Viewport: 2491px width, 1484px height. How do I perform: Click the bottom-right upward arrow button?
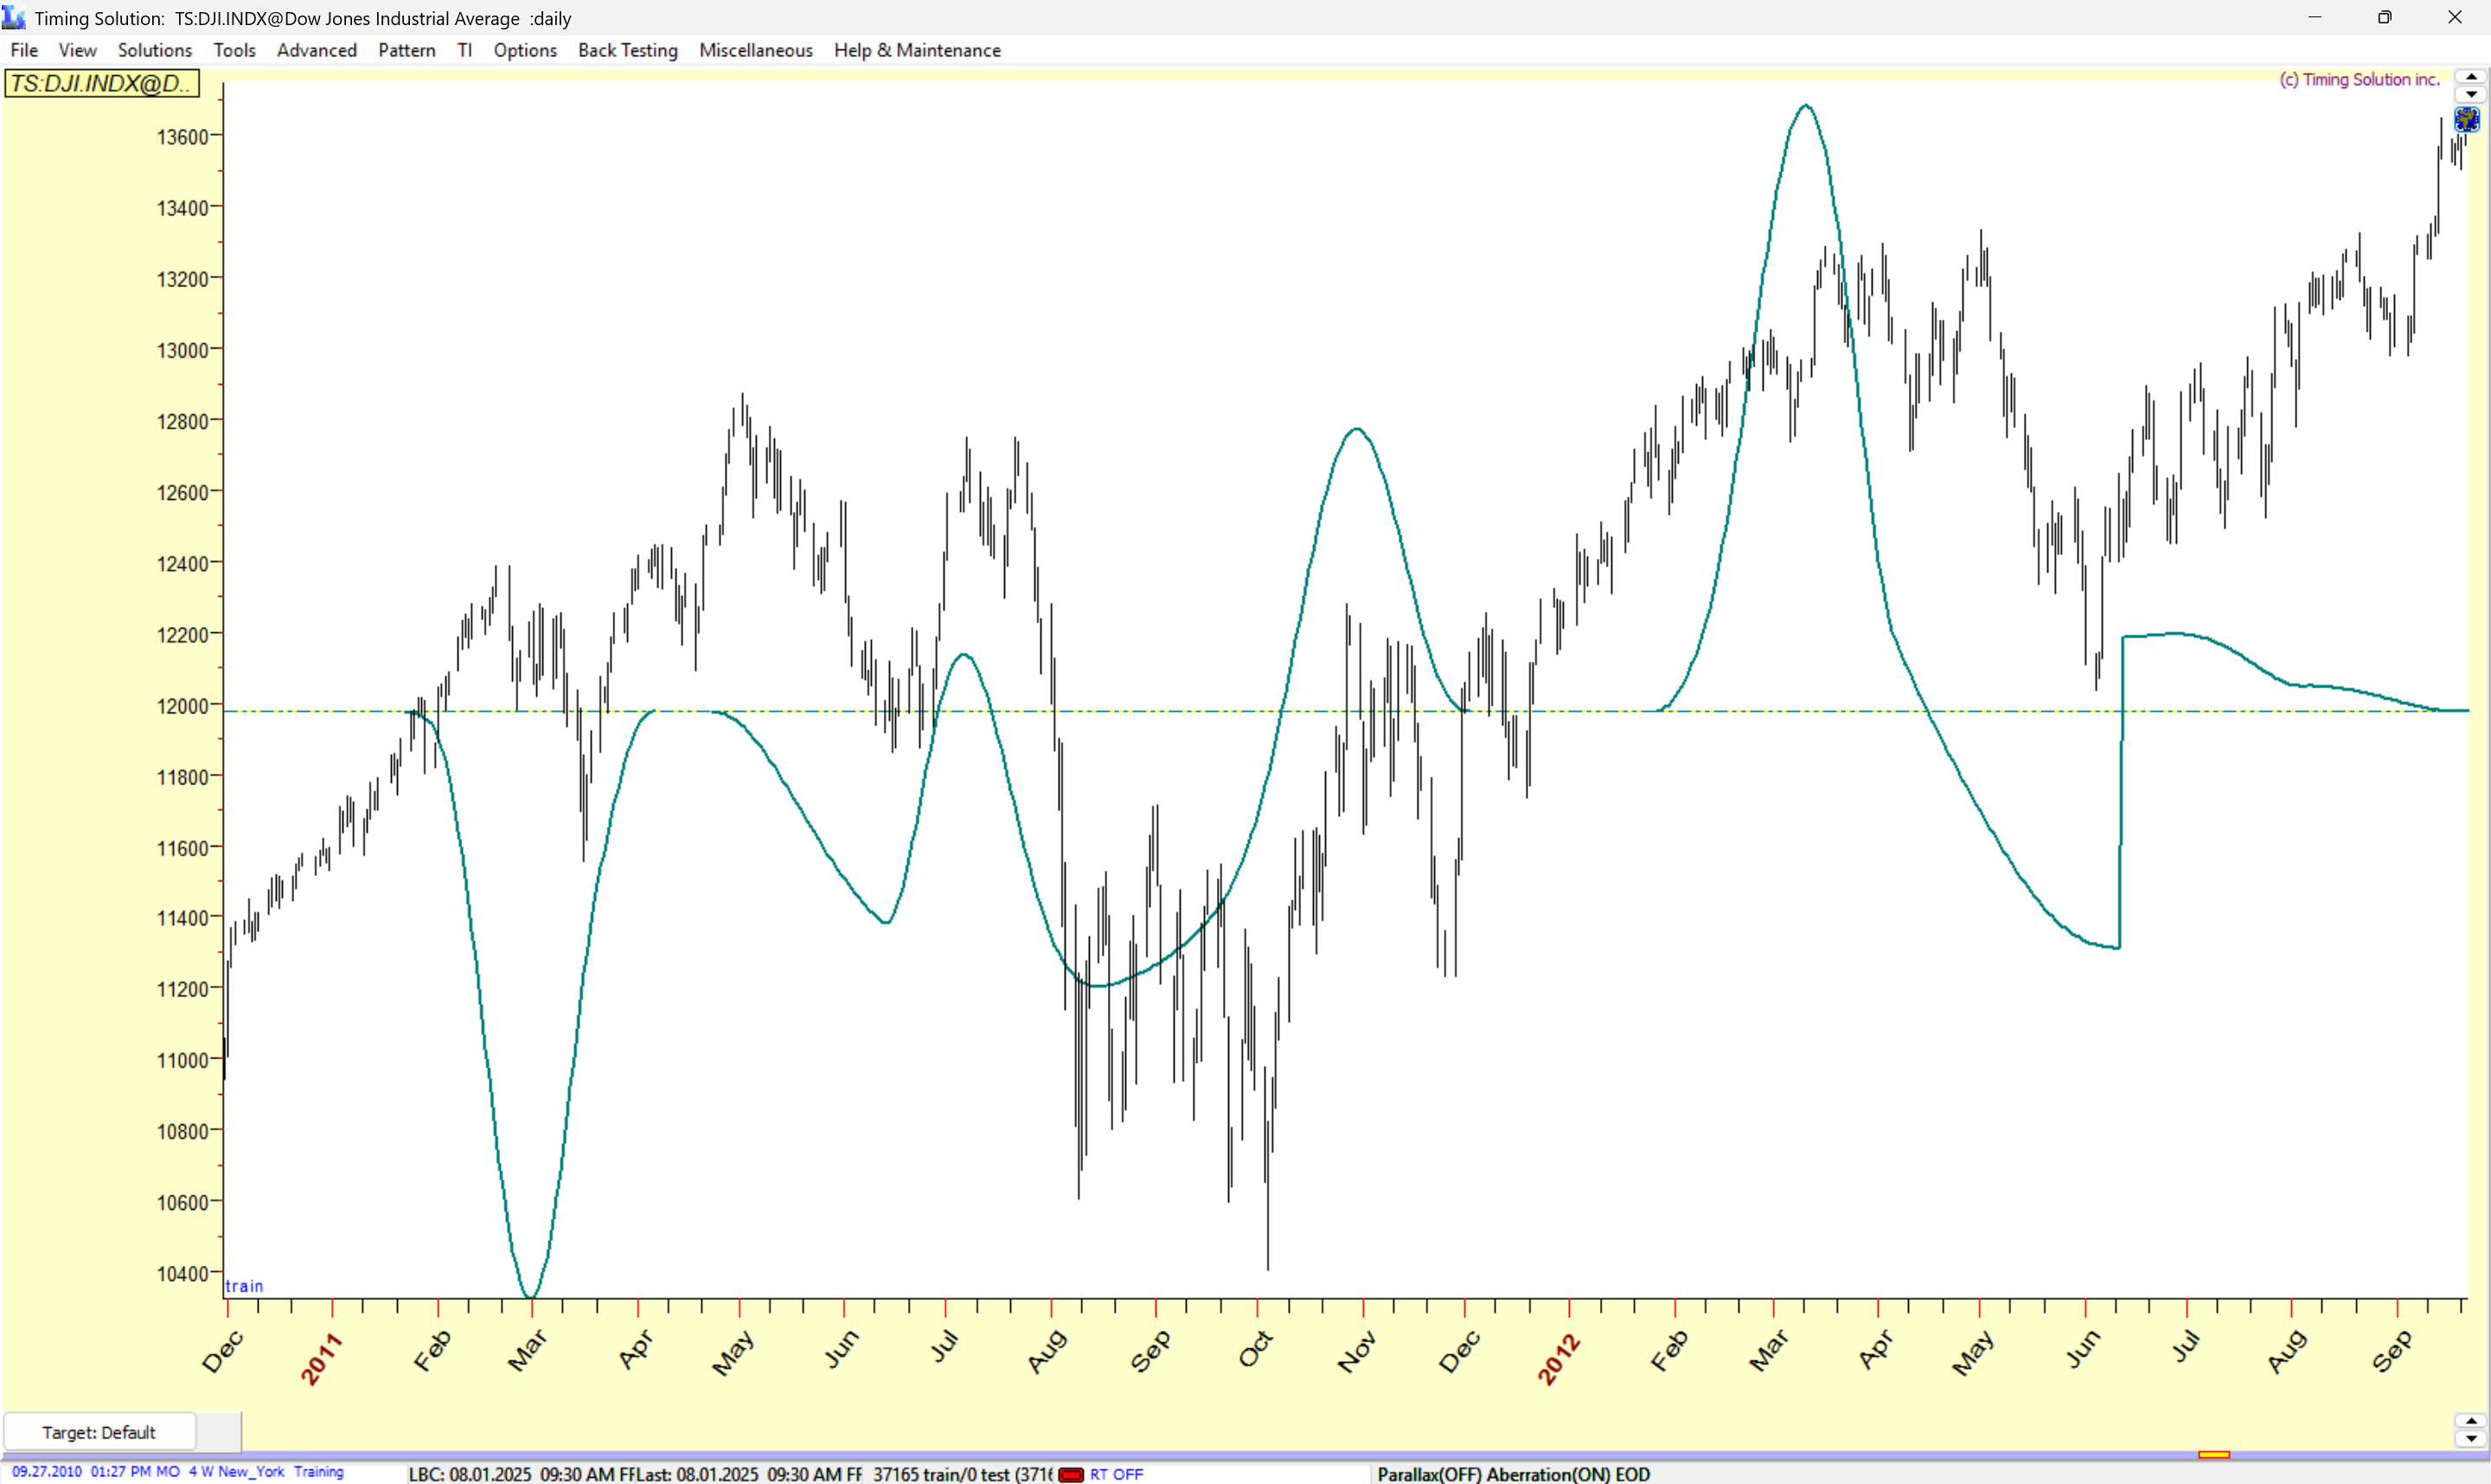point(2471,1421)
